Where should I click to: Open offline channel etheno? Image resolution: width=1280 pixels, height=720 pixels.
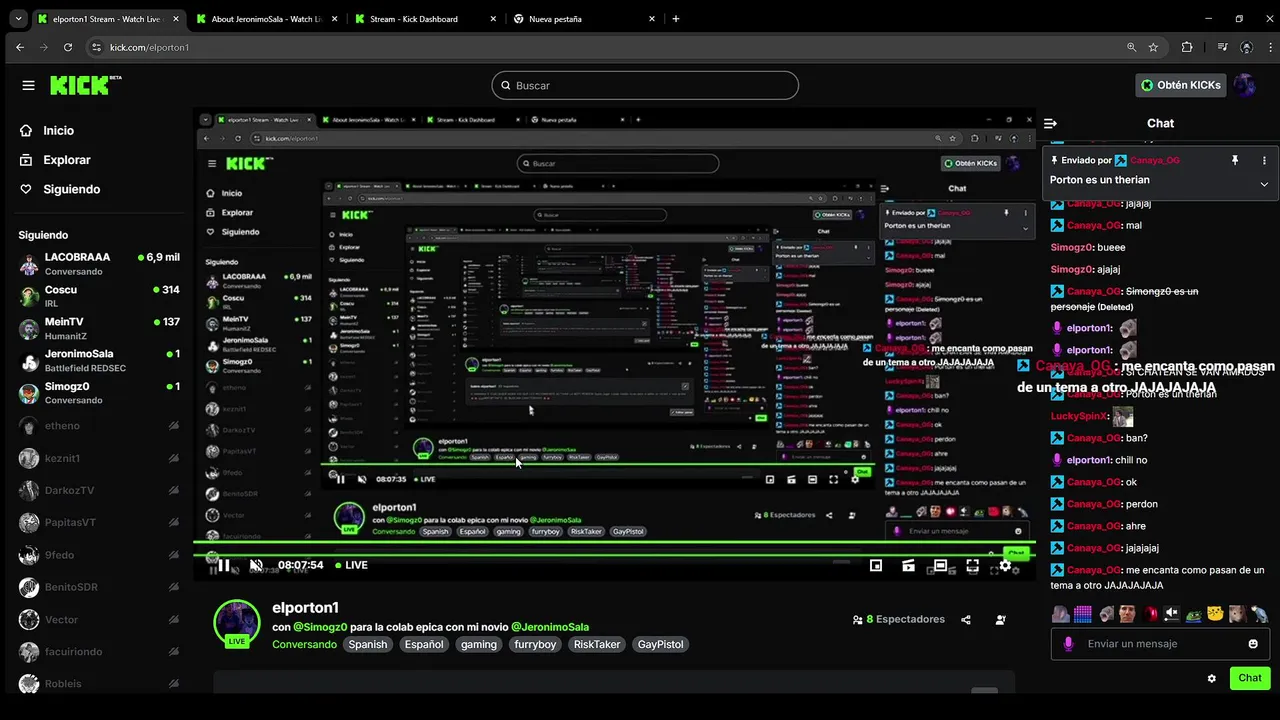pos(98,426)
